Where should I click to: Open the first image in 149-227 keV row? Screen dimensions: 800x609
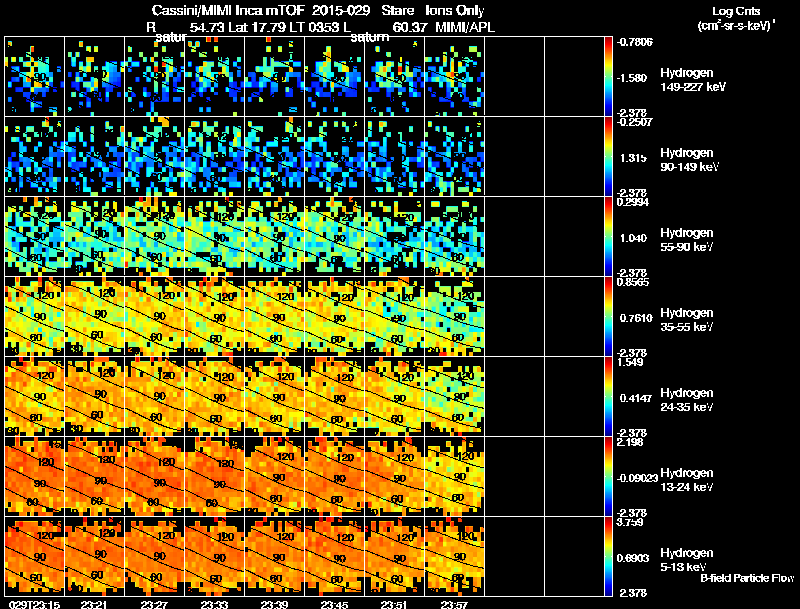tap(34, 76)
